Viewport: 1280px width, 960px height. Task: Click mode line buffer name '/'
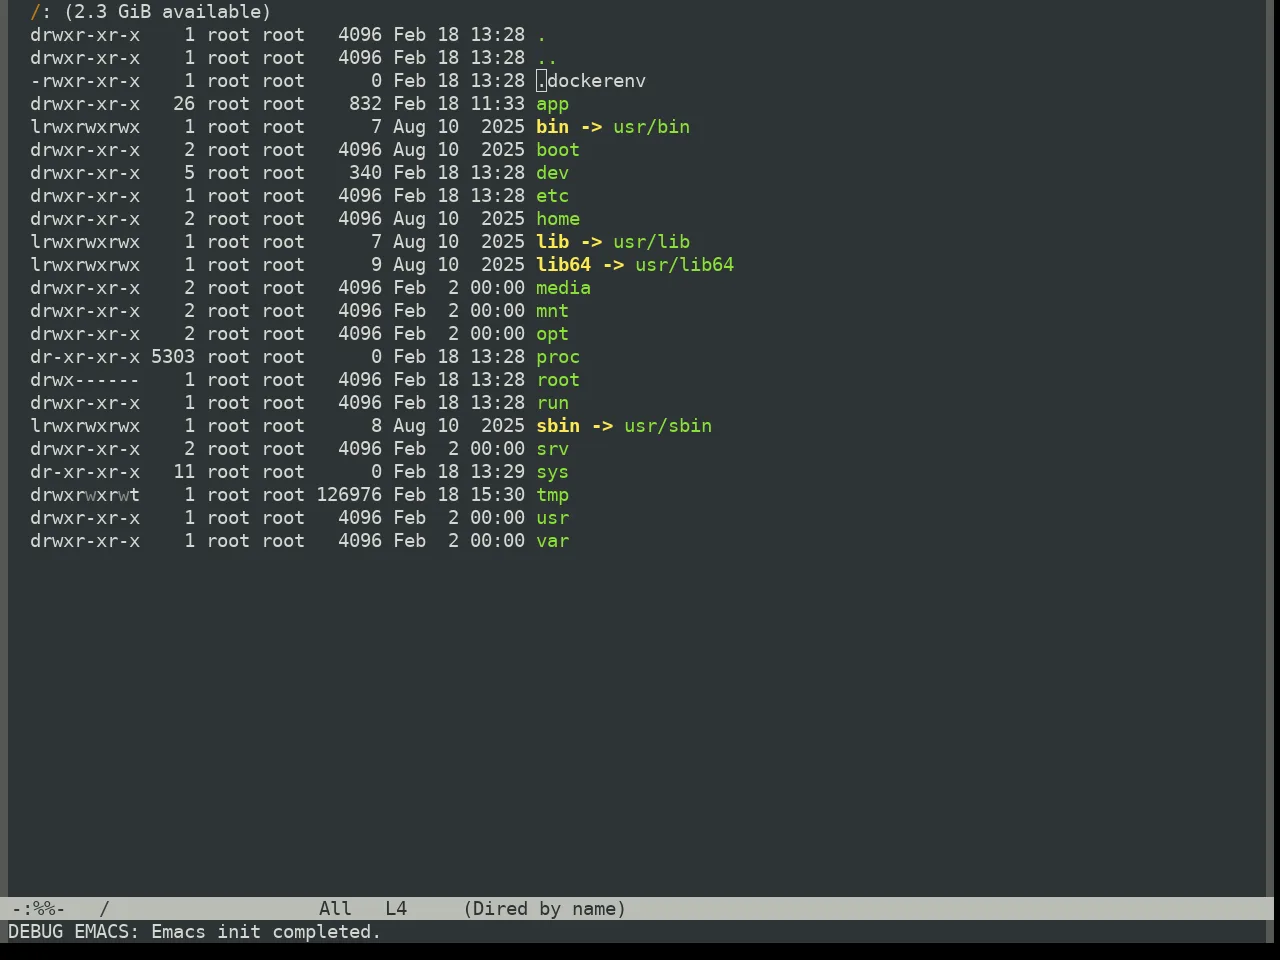click(x=104, y=909)
